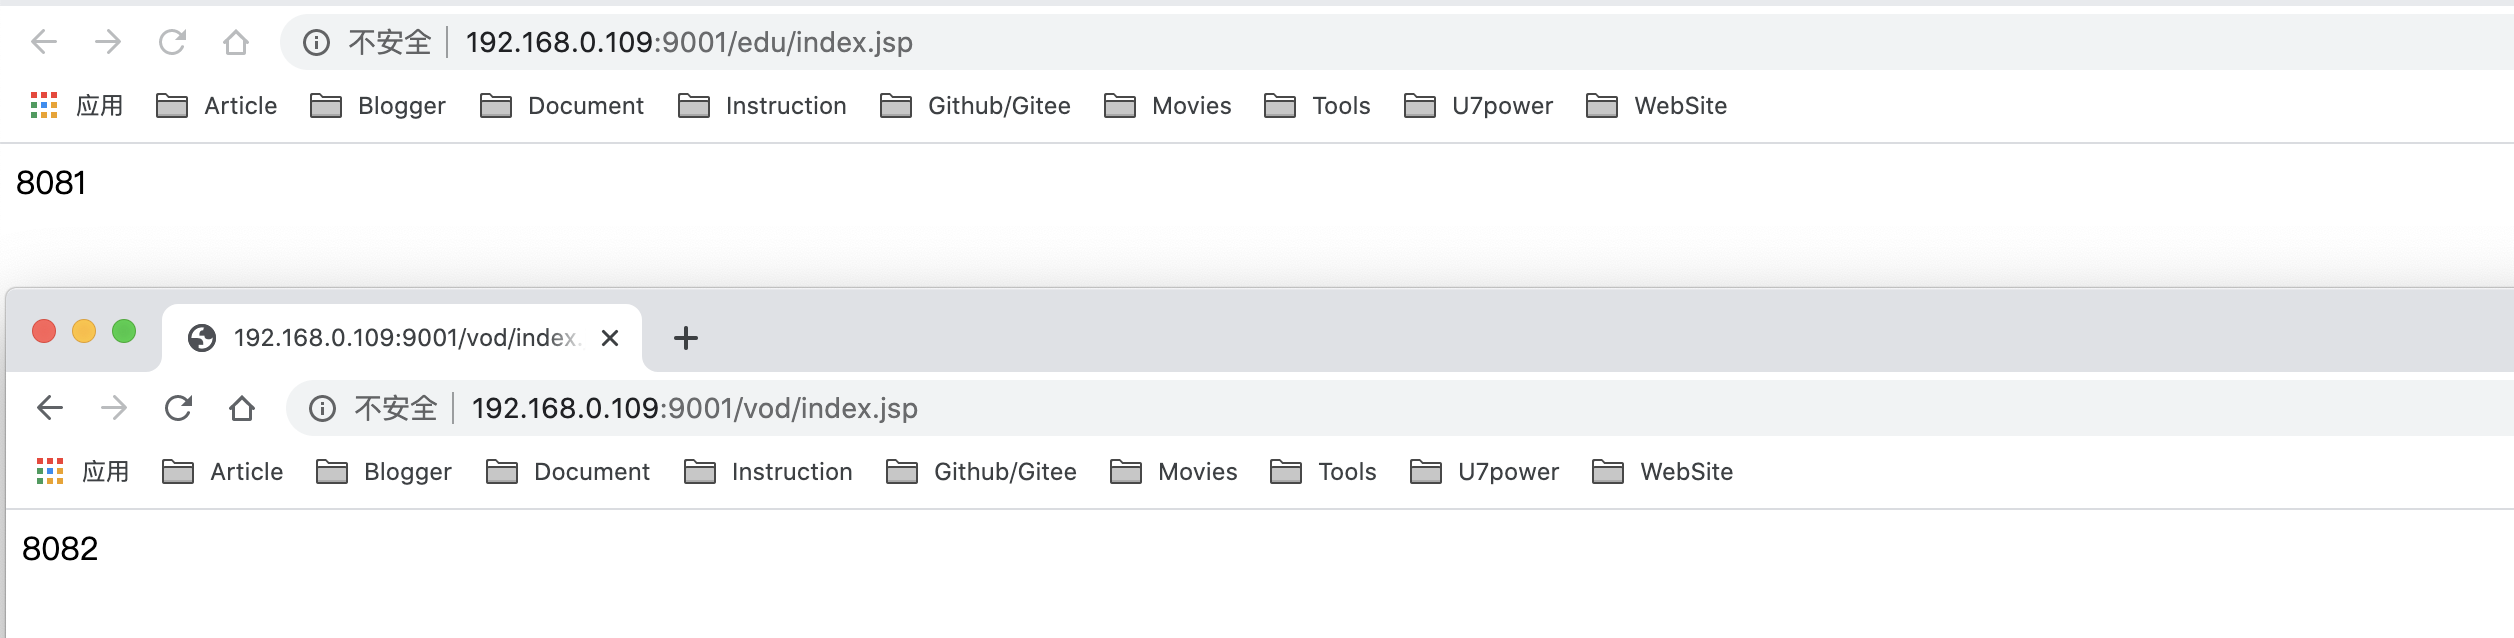Open the apps grid in the edu window
The width and height of the screenshot is (2514, 638).
click(x=44, y=105)
